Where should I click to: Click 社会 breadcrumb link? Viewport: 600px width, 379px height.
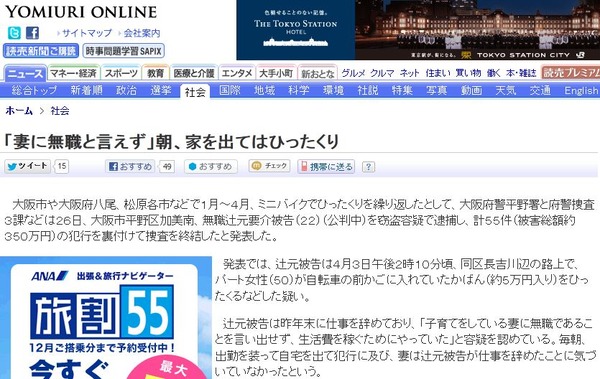(60, 111)
